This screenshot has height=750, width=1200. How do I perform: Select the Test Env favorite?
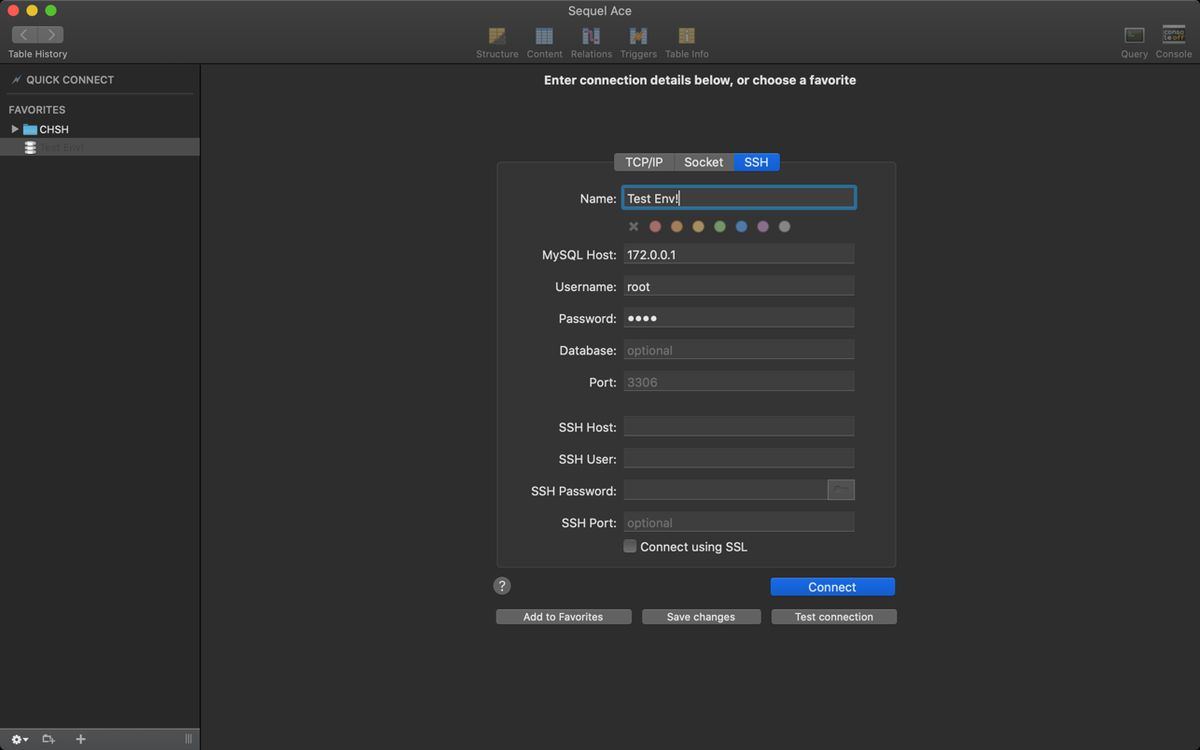coord(100,147)
